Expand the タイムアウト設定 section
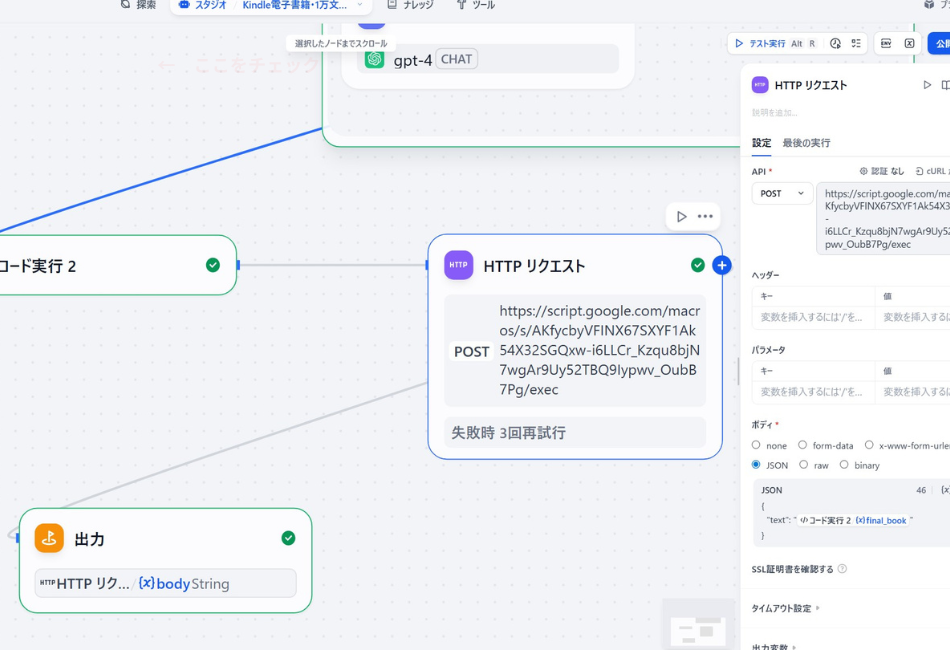The height and width of the screenshot is (650, 950). [x=785, y=608]
